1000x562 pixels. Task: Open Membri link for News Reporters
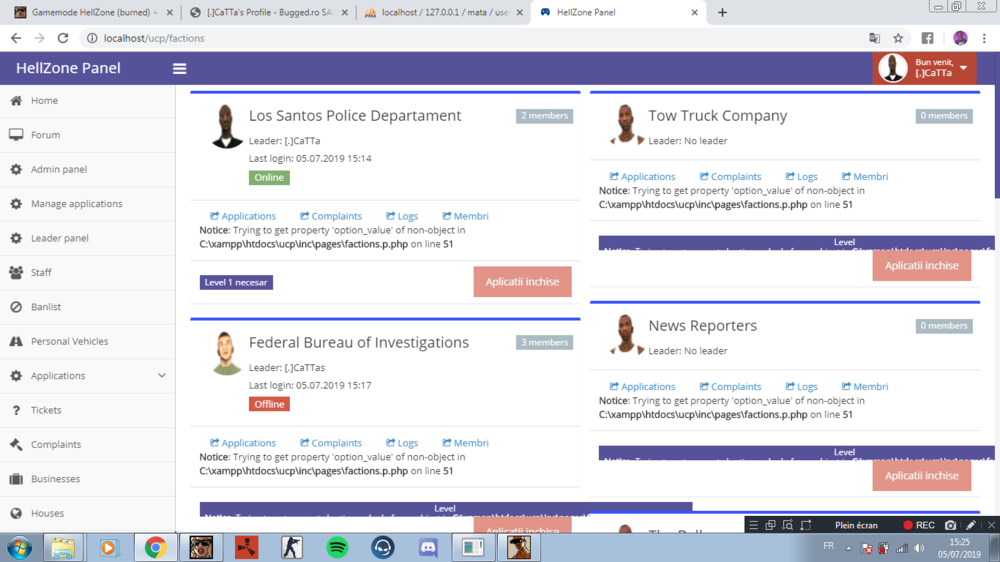865,387
